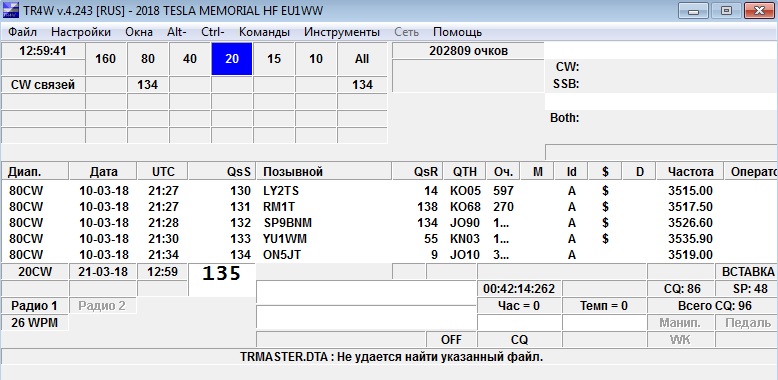Click the 00:42:14:262 timer
The image size is (778, 380).
click(519, 288)
